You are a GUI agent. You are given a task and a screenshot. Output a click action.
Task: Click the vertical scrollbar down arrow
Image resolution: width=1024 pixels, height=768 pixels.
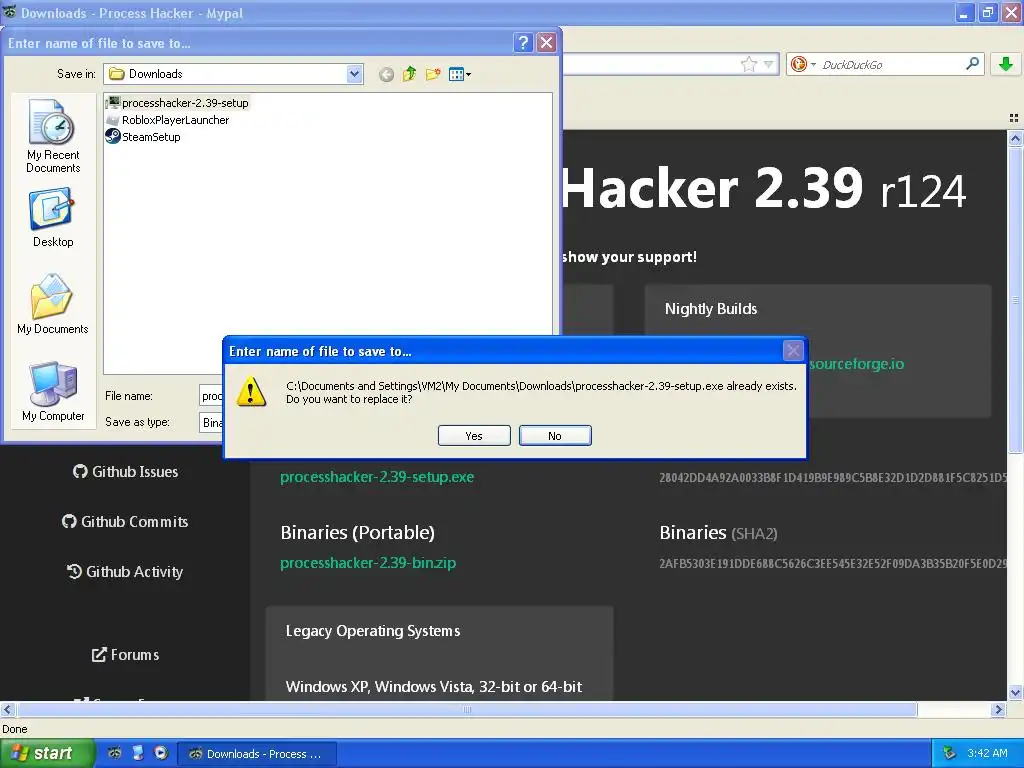click(x=1015, y=692)
